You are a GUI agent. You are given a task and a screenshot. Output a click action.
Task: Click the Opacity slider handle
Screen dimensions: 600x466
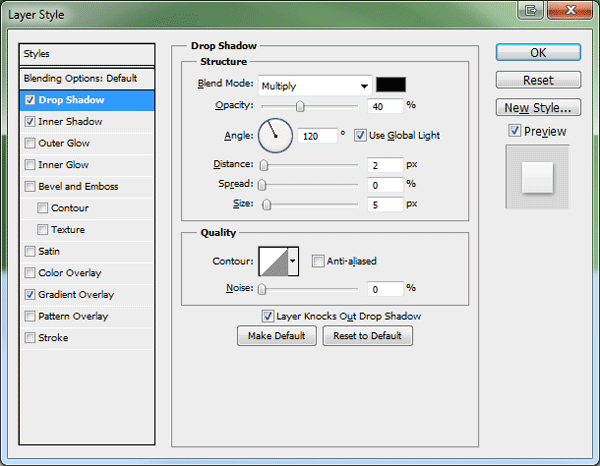[x=300, y=106]
